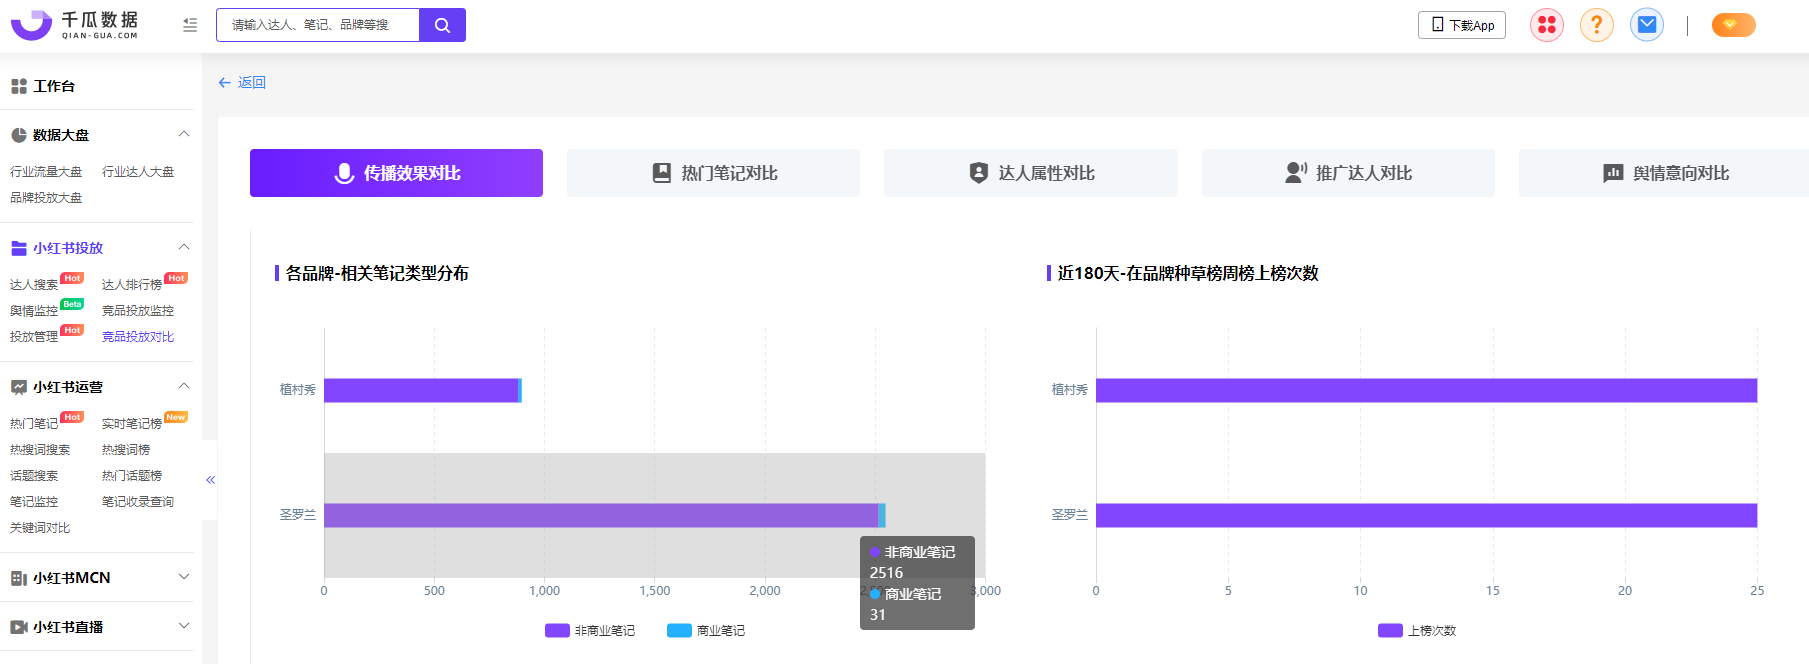Click the 工作台 grid icon
Image resolution: width=1809 pixels, height=664 pixels.
click(x=19, y=86)
